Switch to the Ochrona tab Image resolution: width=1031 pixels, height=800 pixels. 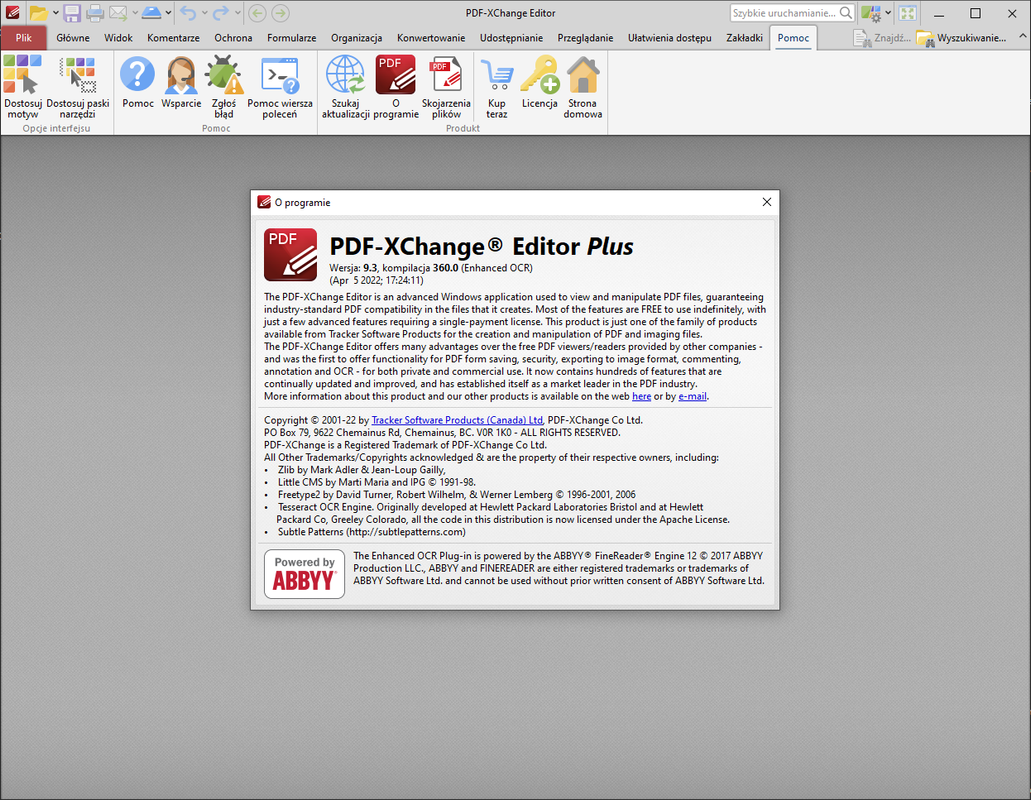point(233,37)
